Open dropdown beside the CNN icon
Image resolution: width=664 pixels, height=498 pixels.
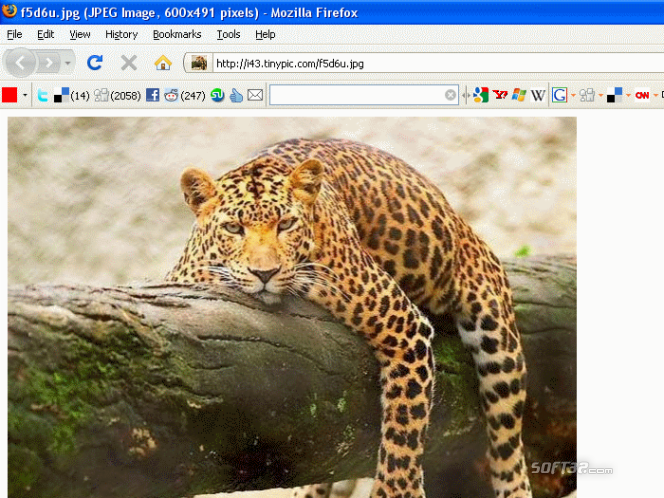656,95
